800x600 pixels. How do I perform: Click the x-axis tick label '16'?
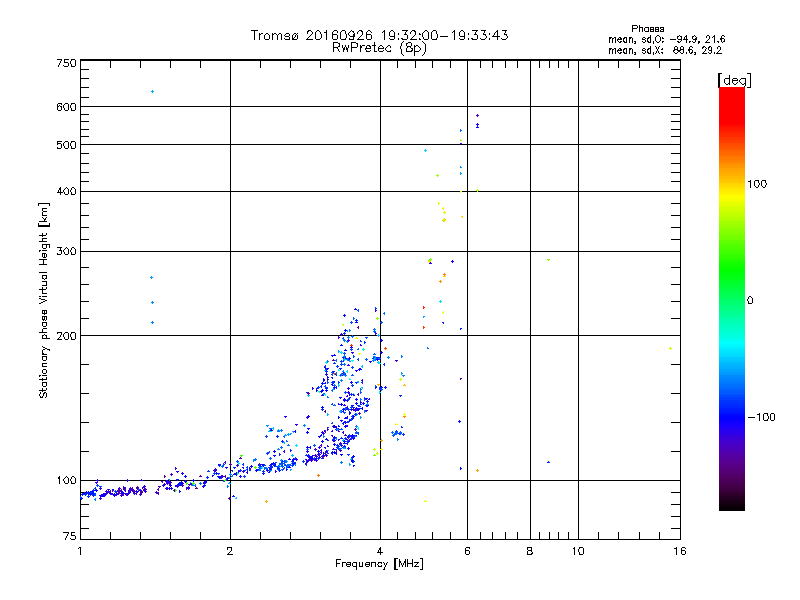click(680, 551)
